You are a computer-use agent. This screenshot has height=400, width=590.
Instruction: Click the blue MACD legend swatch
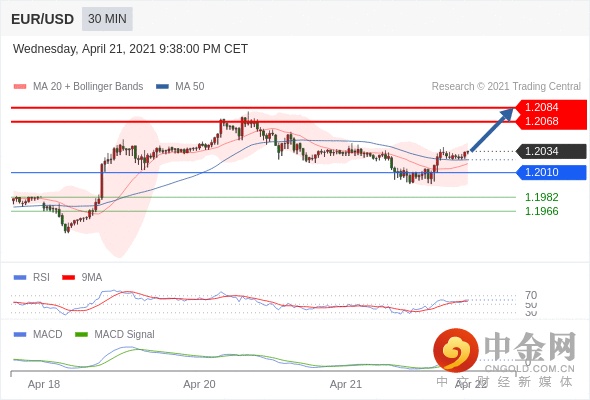coord(20,335)
